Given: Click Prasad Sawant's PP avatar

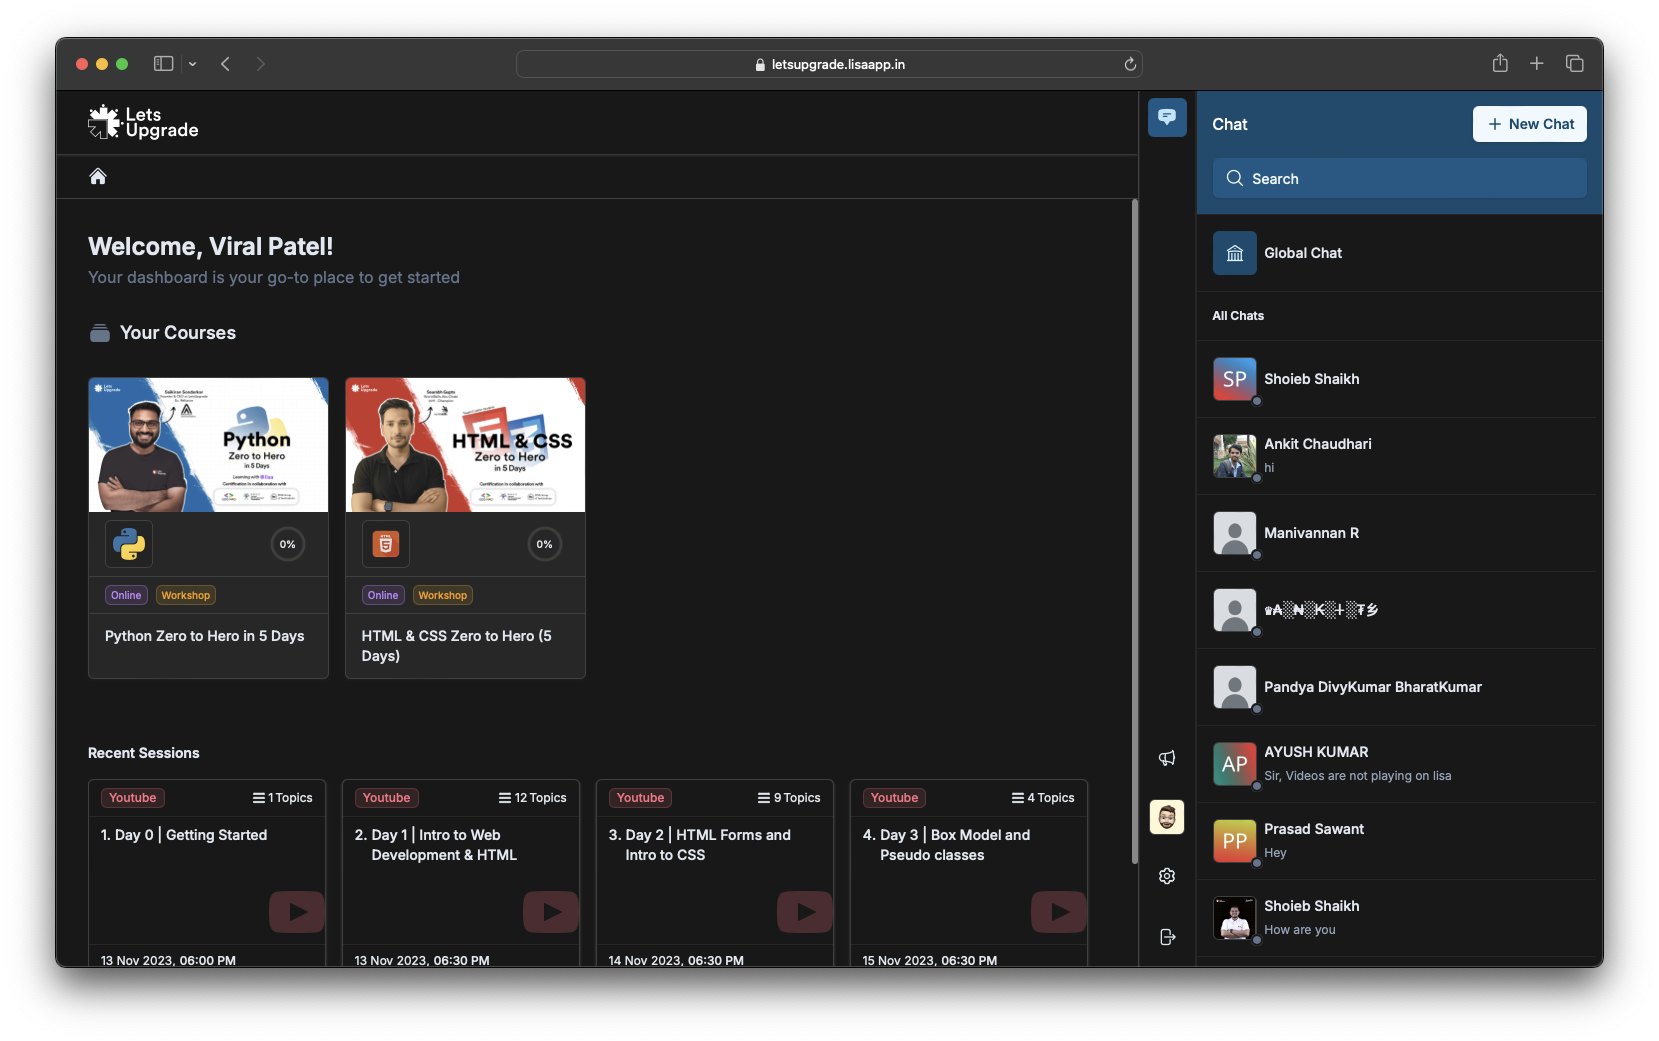Looking at the screenshot, I should click(1235, 841).
